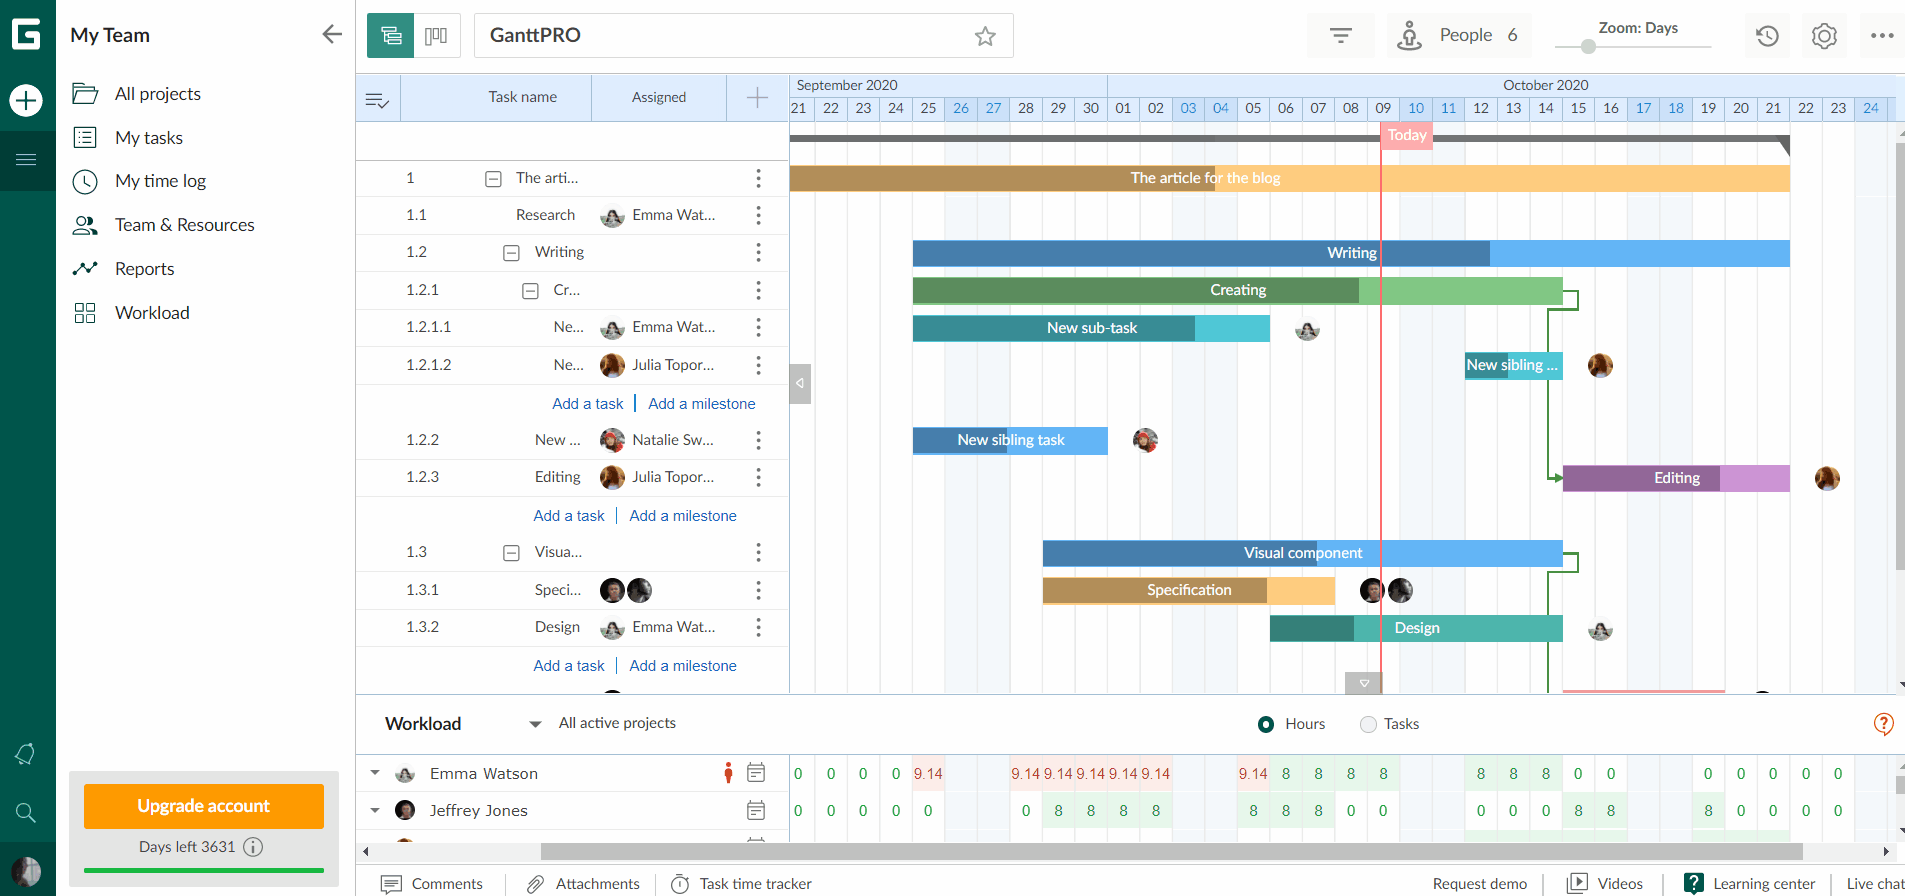Collapse the 'Cr...' subtask group
Screen dimensions: 1905x896
pyautogui.click(x=531, y=291)
